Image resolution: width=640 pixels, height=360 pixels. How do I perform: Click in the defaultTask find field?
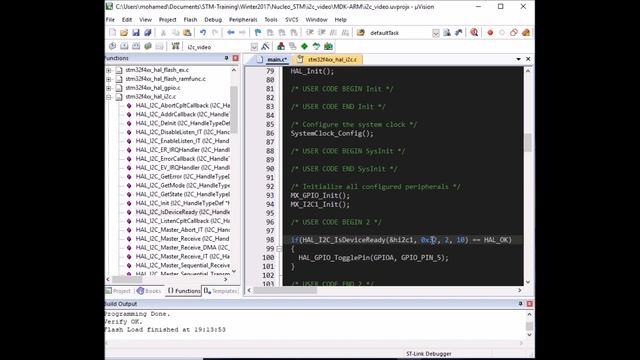pos(399,33)
